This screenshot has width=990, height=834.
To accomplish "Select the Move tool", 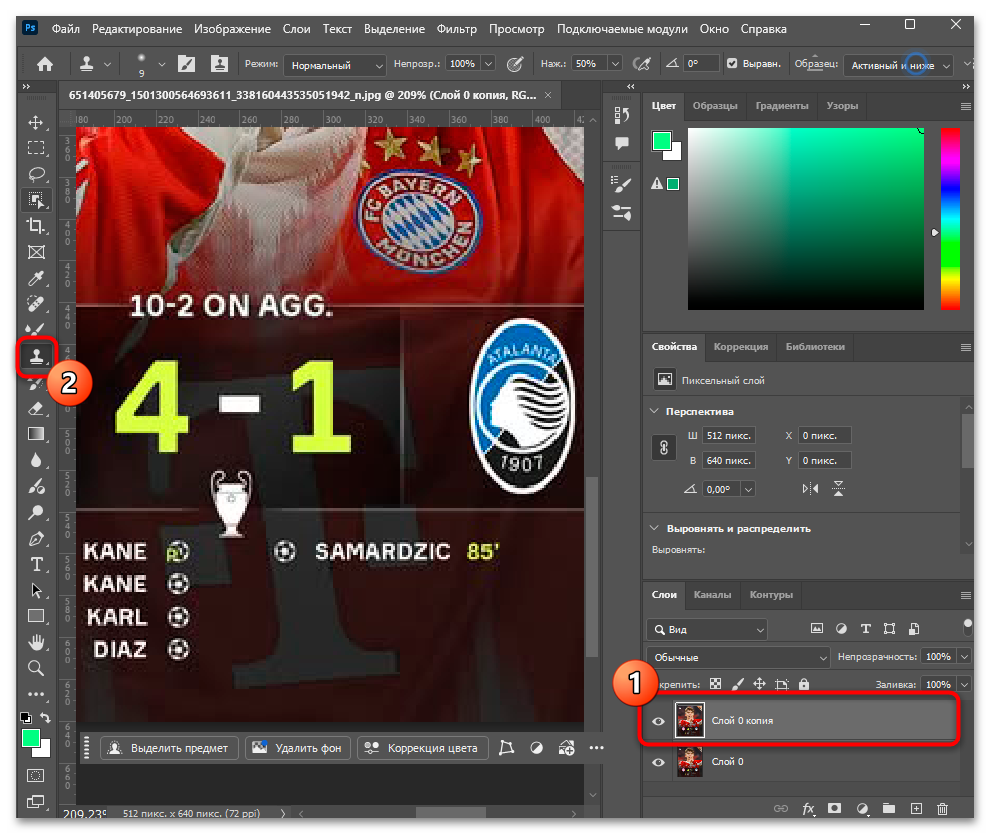I will pos(36,122).
